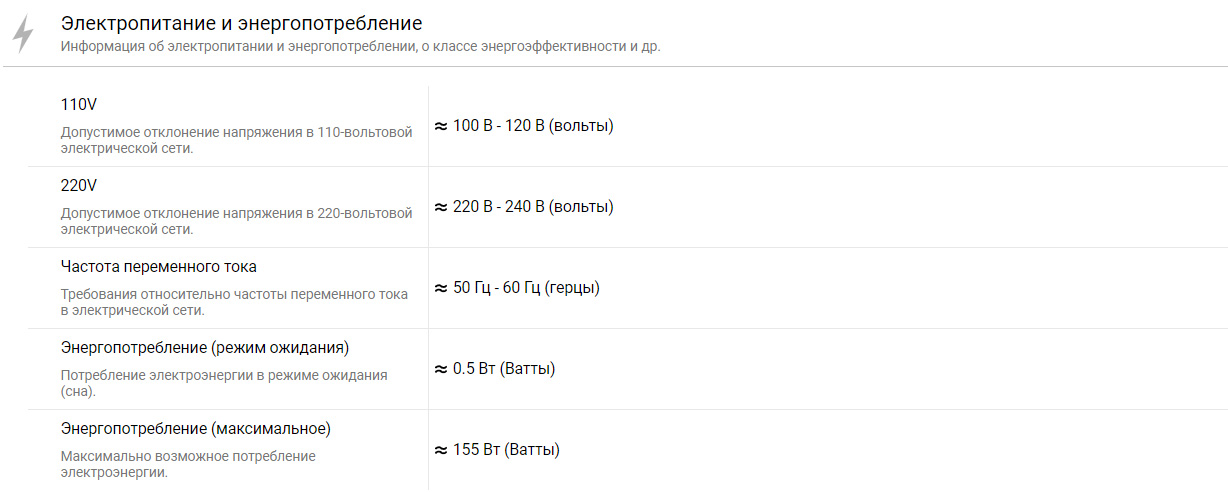Select the 220V specification label

tap(79, 186)
